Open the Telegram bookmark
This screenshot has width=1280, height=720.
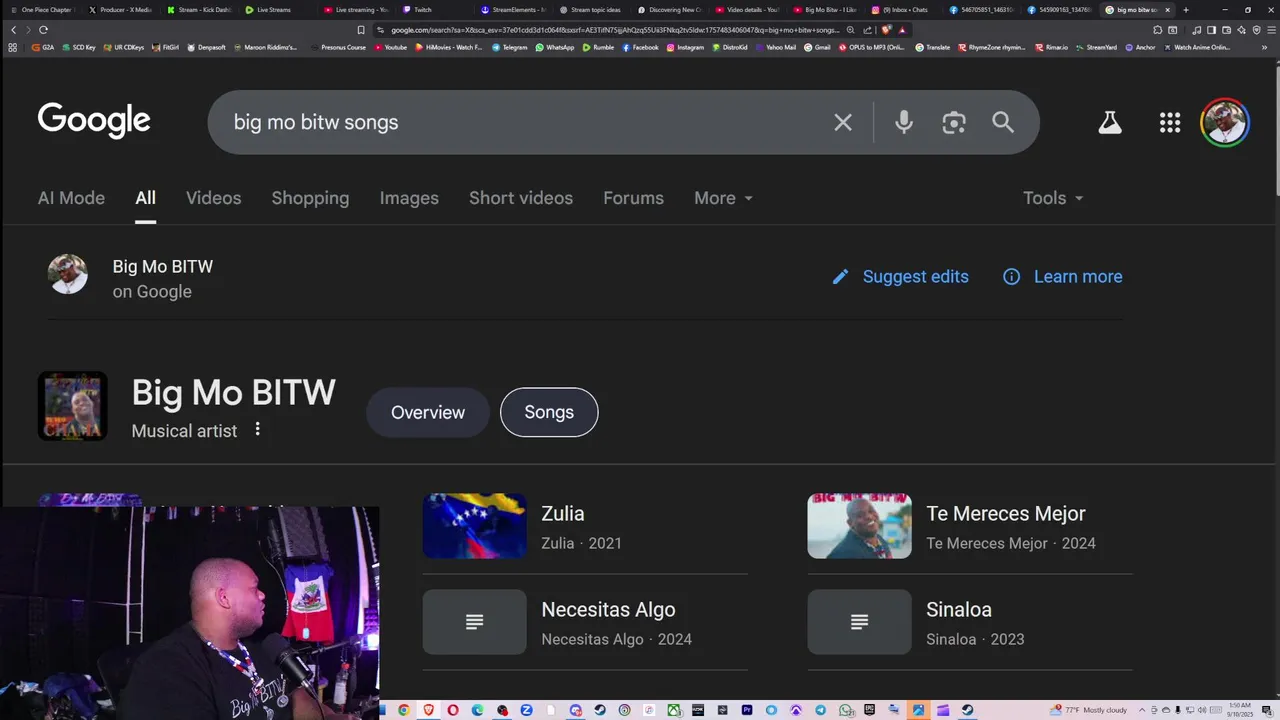point(510,47)
